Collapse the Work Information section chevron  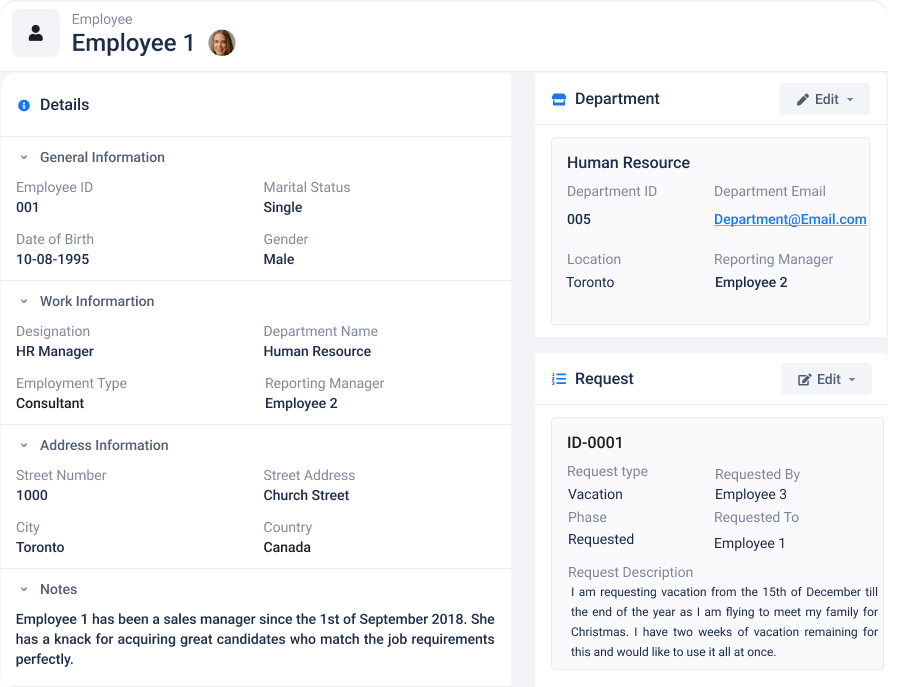[x=24, y=301]
